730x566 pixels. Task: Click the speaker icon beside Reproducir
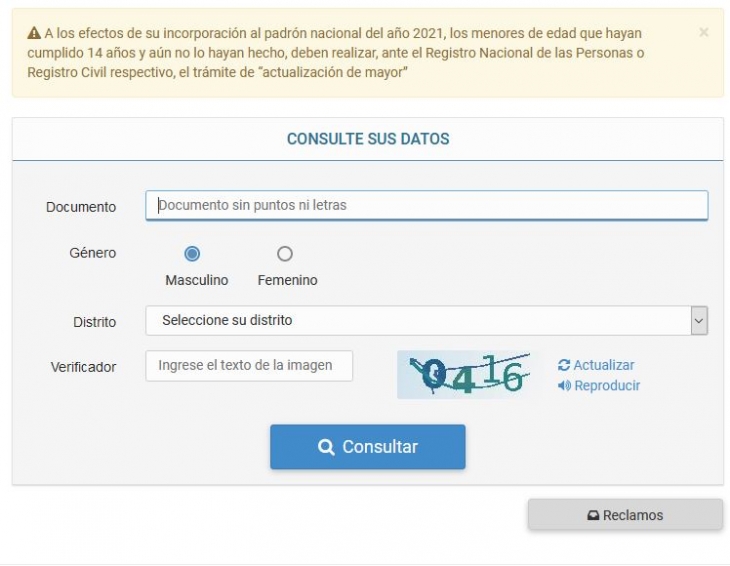click(564, 386)
